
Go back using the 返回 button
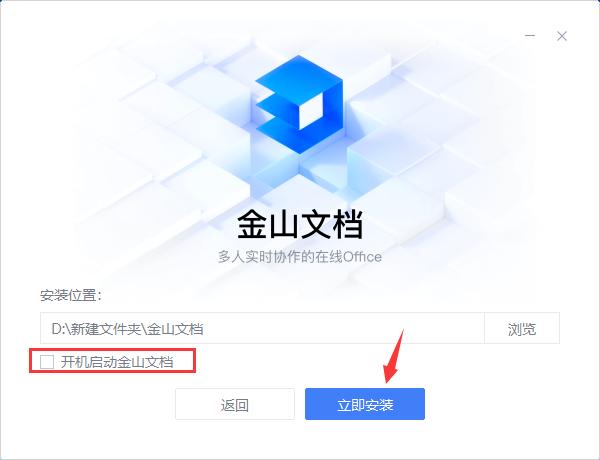point(235,404)
